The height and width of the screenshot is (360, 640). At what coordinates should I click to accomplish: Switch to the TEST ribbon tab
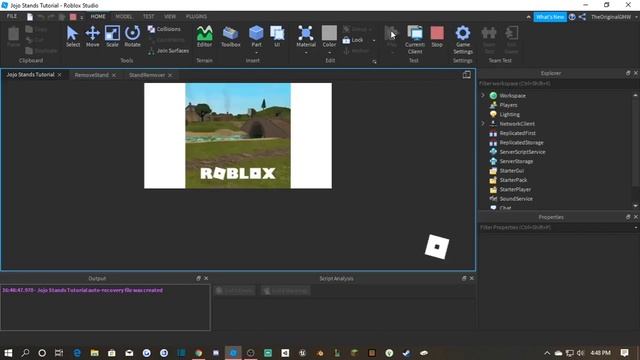[x=149, y=17]
